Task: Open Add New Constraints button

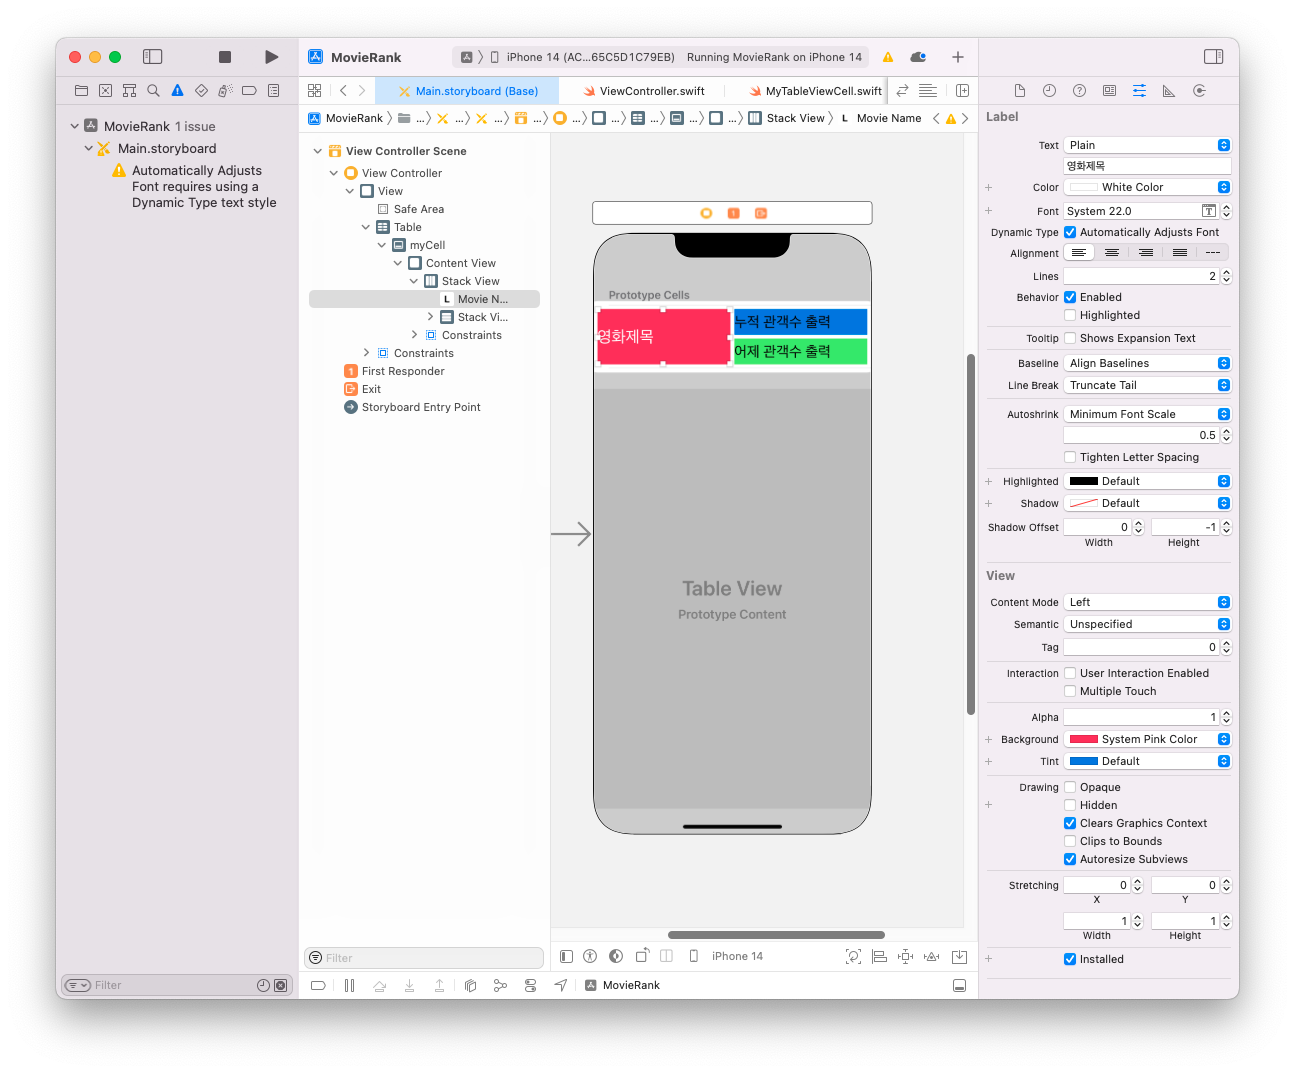Action: (x=905, y=956)
